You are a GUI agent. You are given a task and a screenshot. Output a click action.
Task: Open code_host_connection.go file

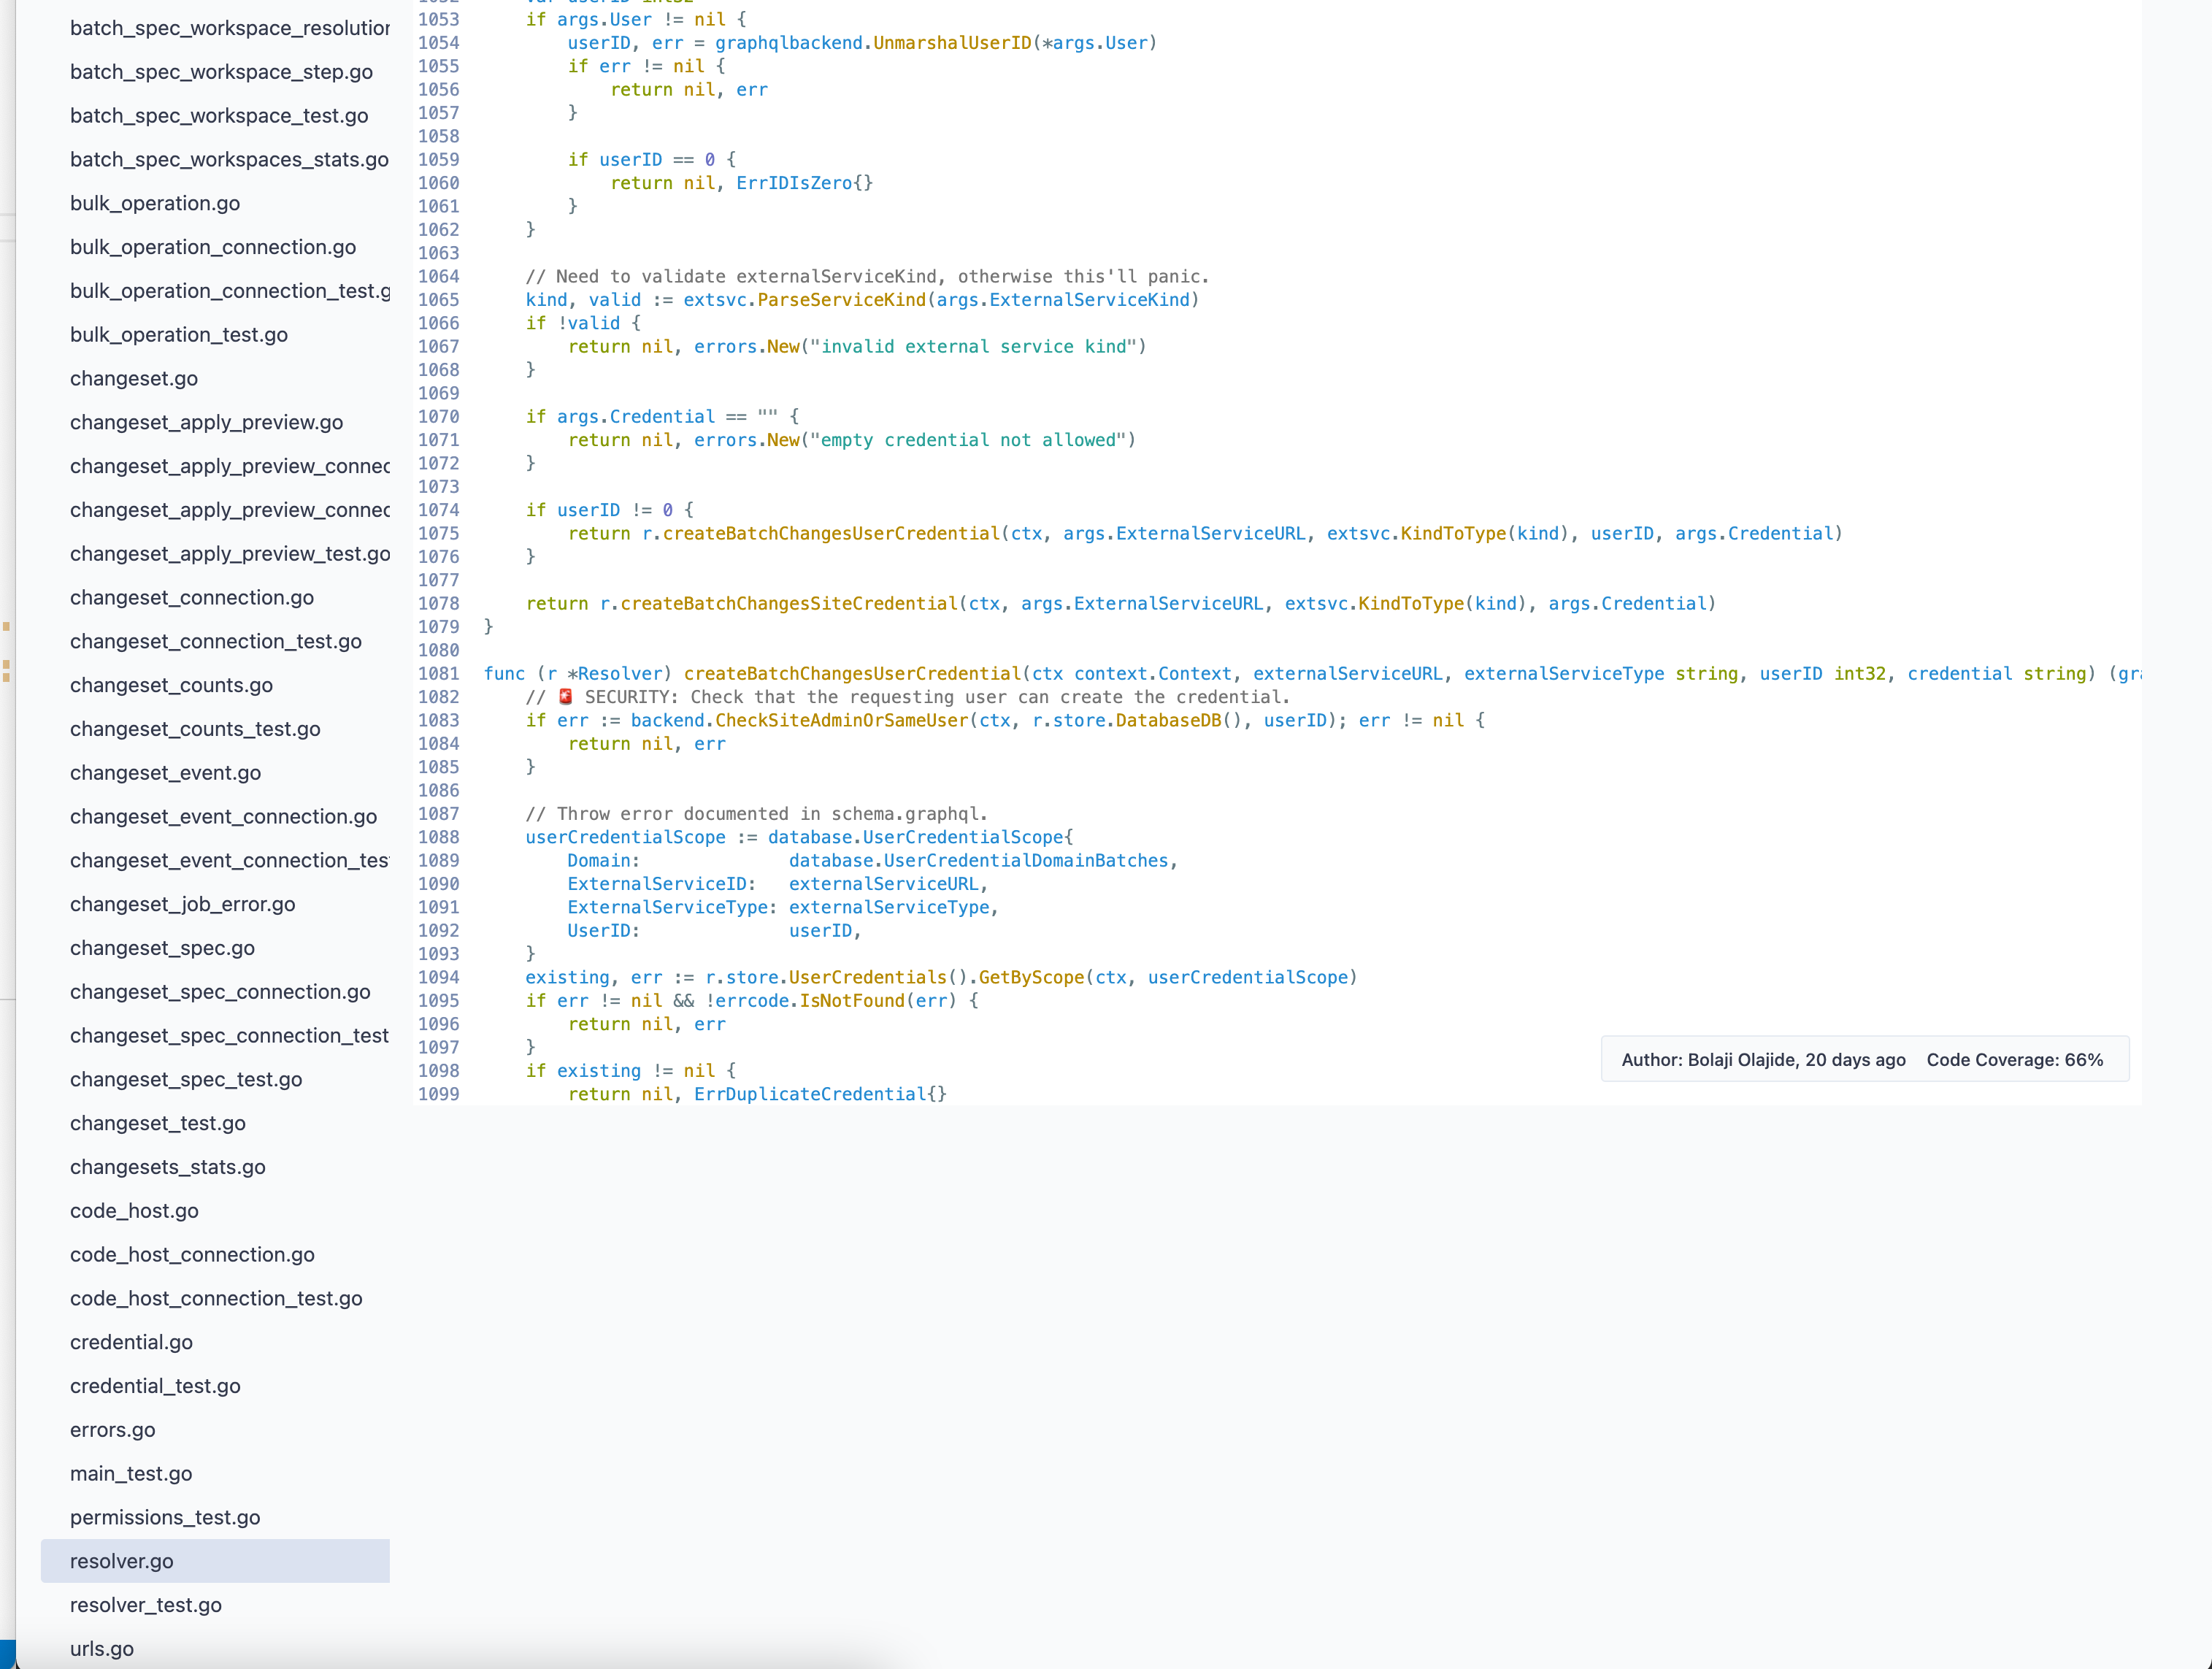(192, 1254)
